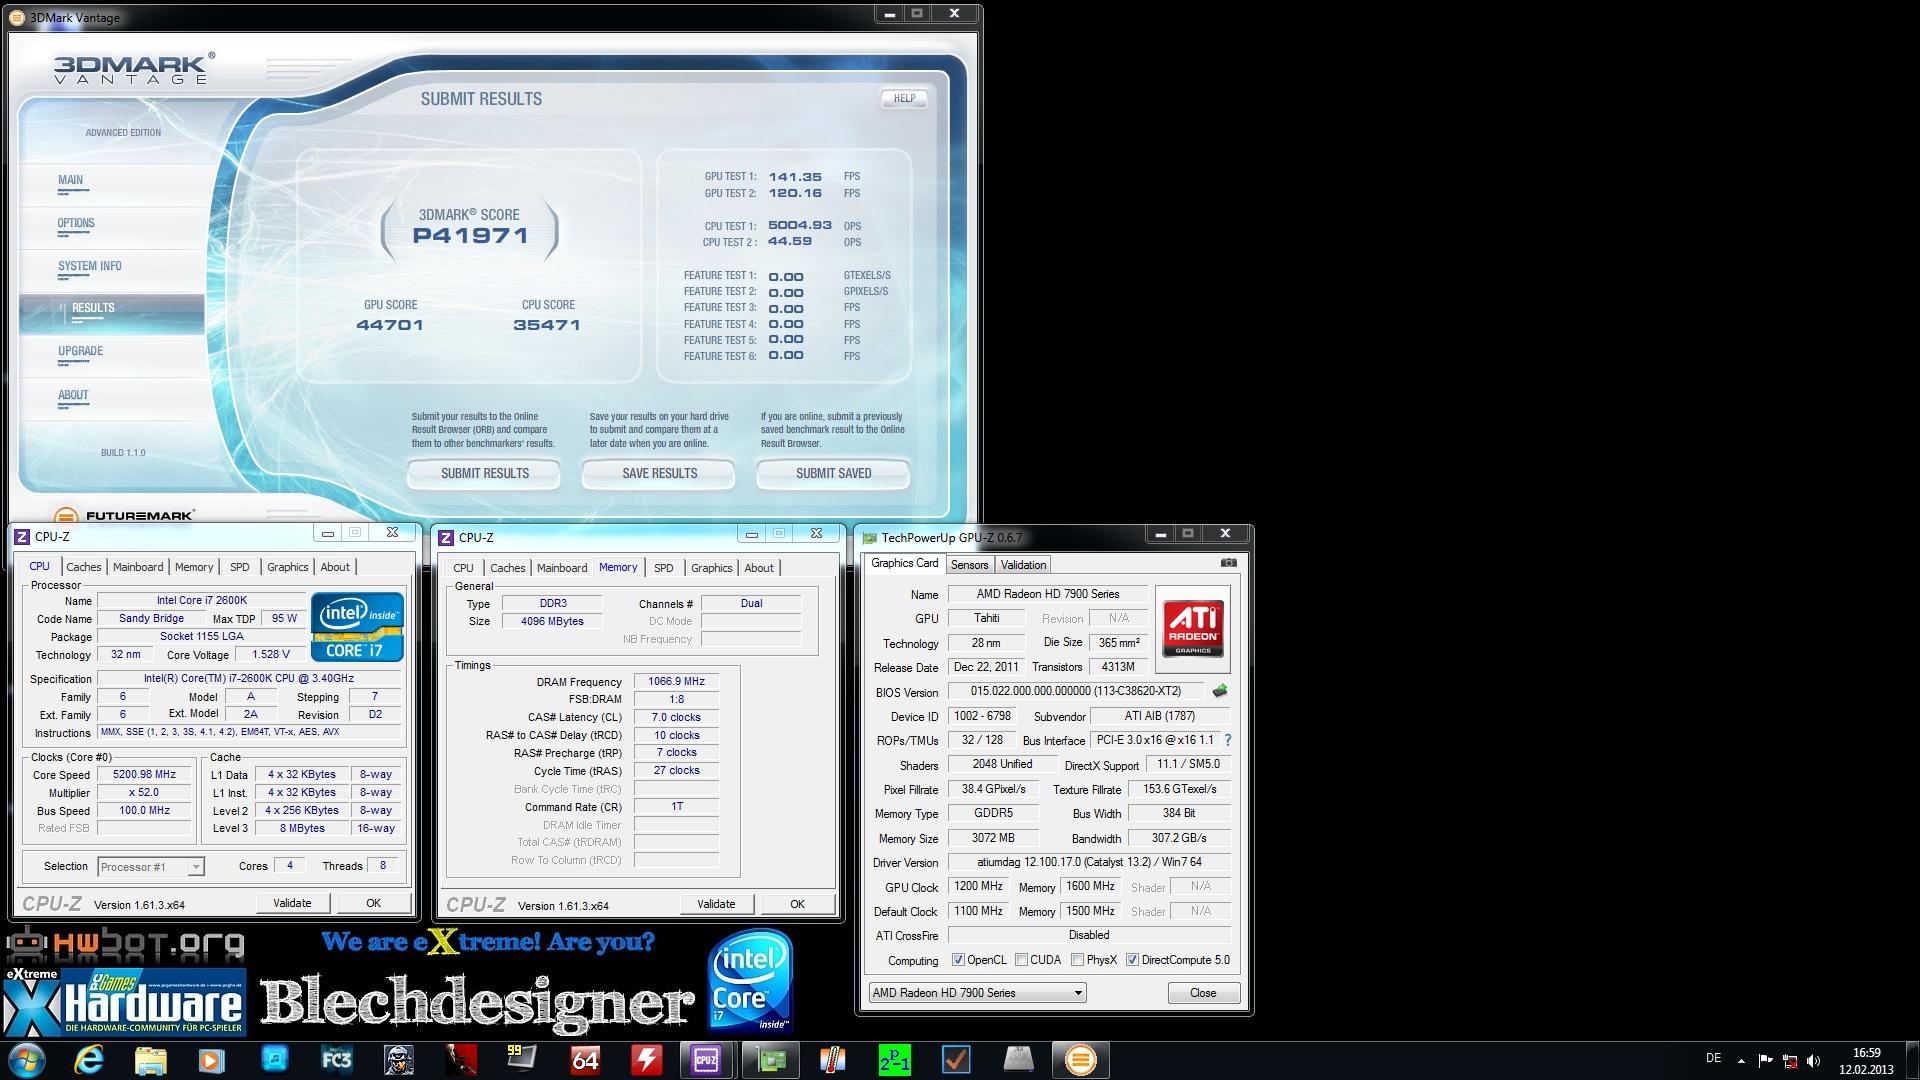Click OK in right CPU-Z Memory window
Viewport: 1920px width, 1080px height.
pos(797,904)
